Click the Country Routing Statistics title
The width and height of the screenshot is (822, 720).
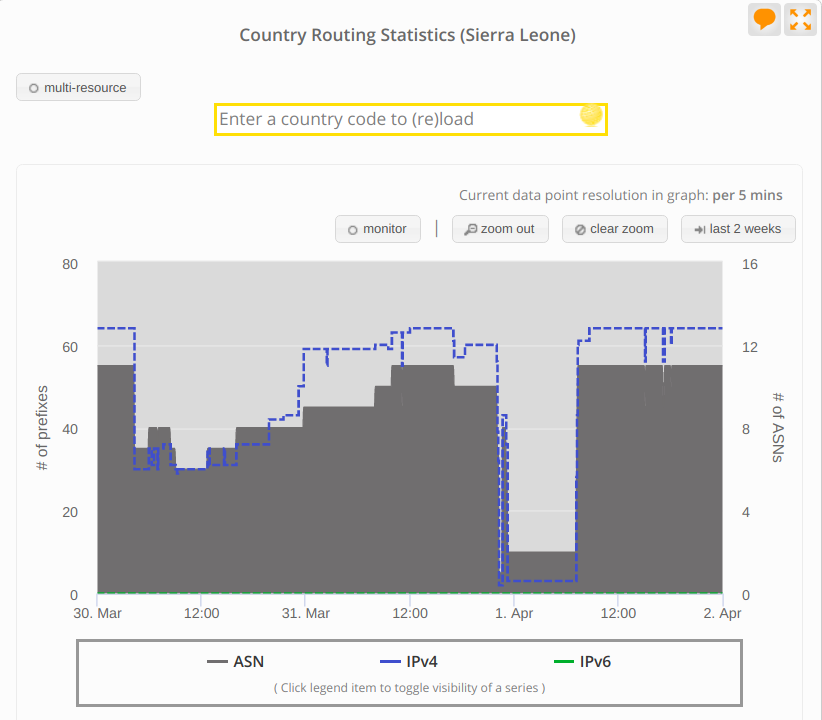coord(406,35)
